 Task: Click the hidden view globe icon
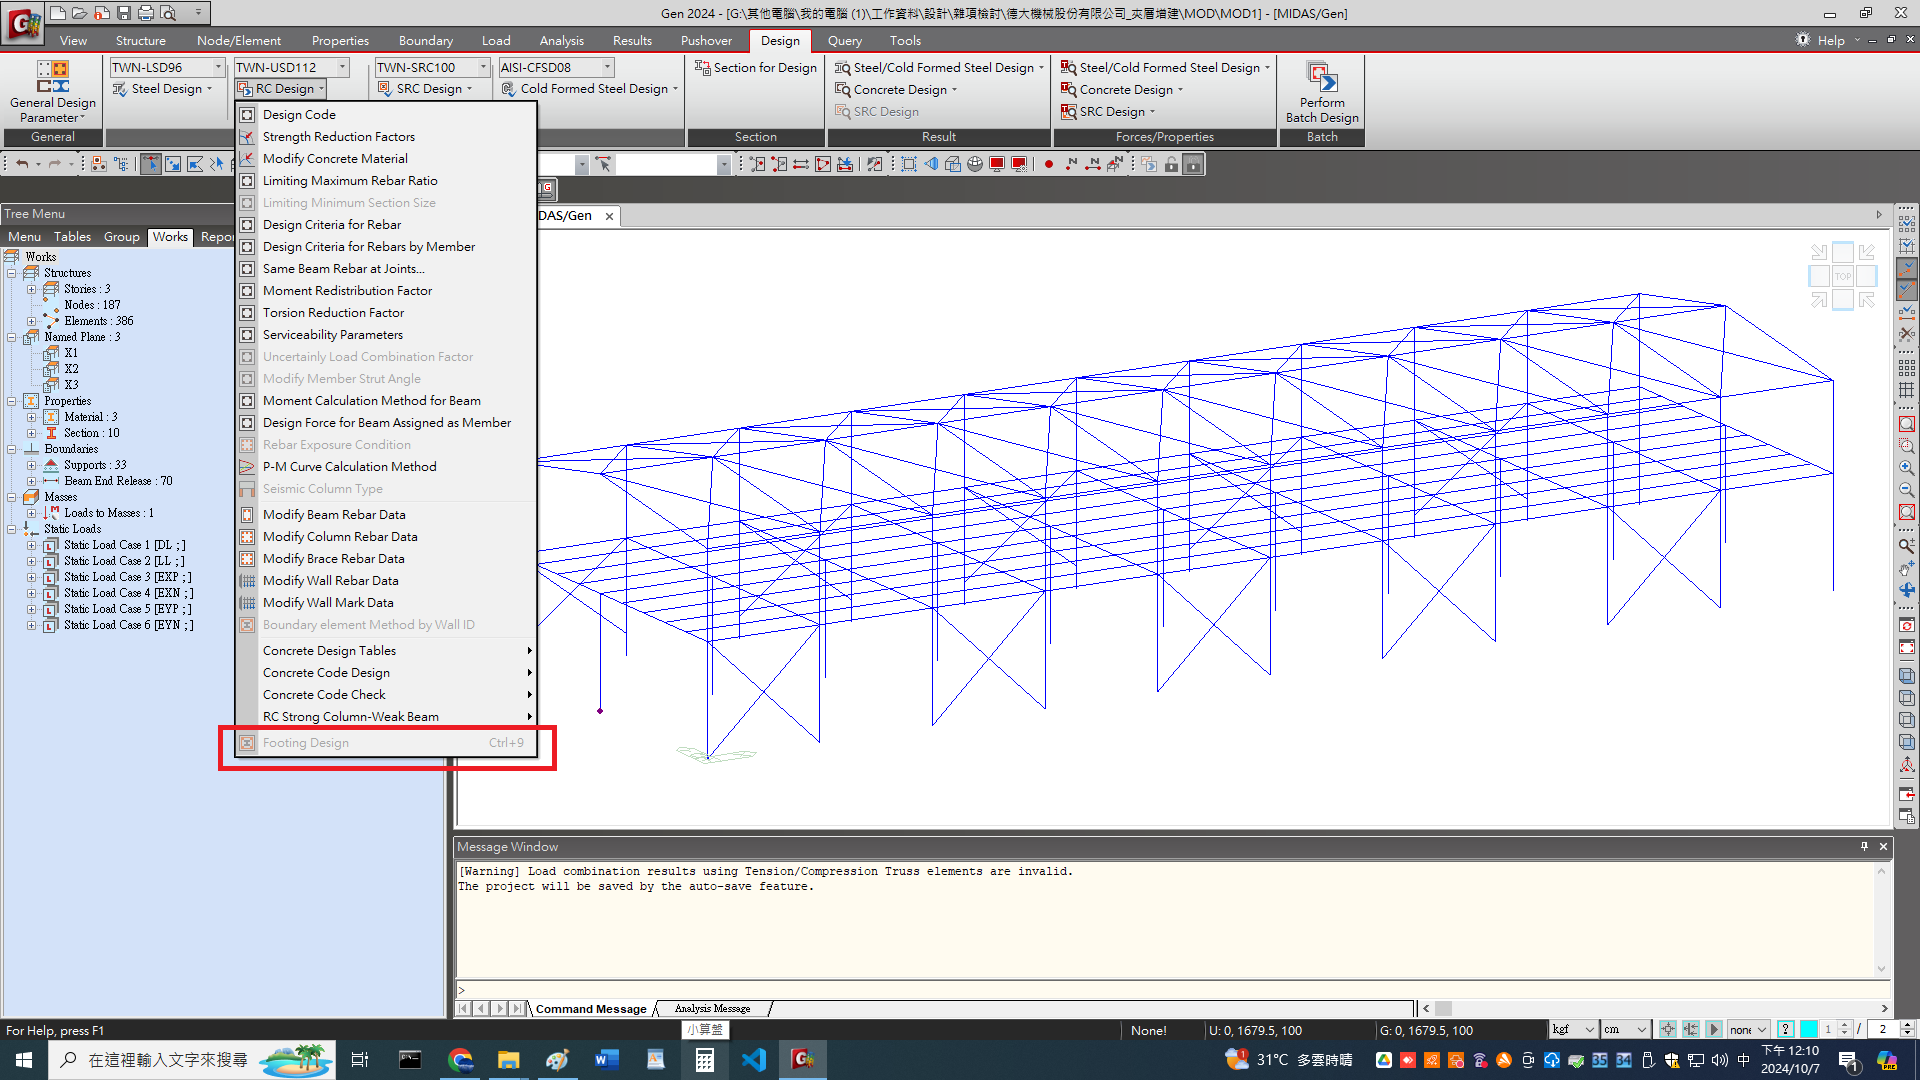click(975, 164)
